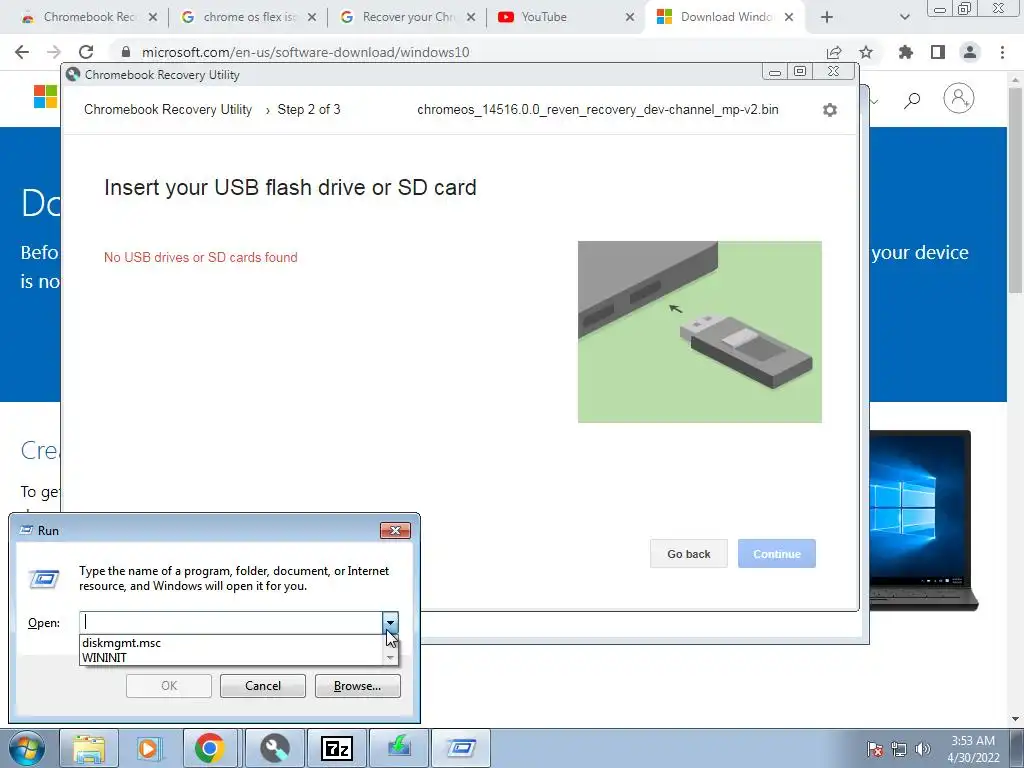Open Chrome tab search chevron
The height and width of the screenshot is (768, 1024).
click(904, 17)
